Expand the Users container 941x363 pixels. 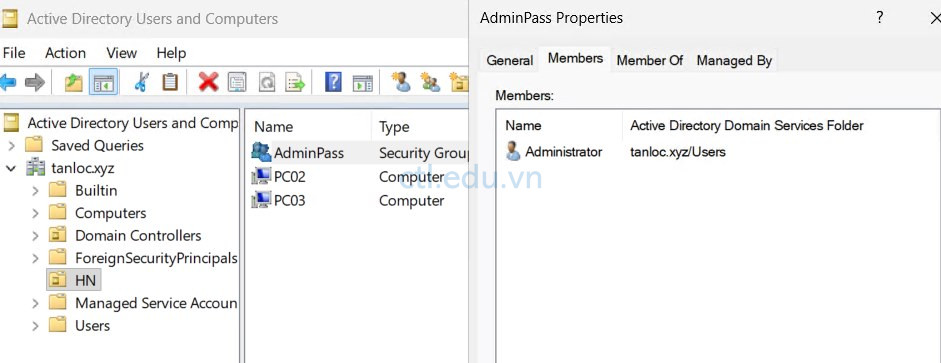[35, 326]
